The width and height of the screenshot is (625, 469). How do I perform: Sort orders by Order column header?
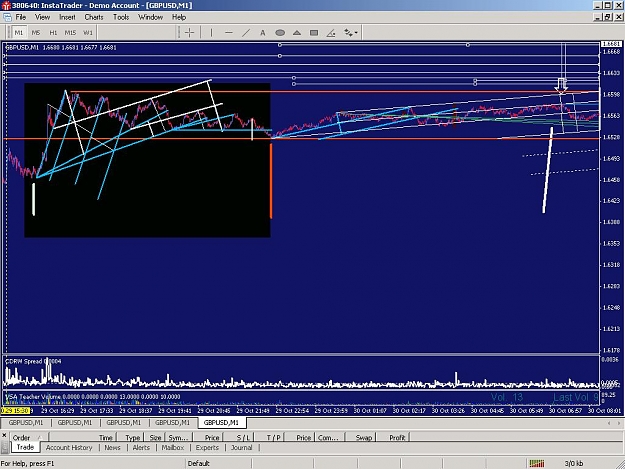pyautogui.click(x=28, y=438)
